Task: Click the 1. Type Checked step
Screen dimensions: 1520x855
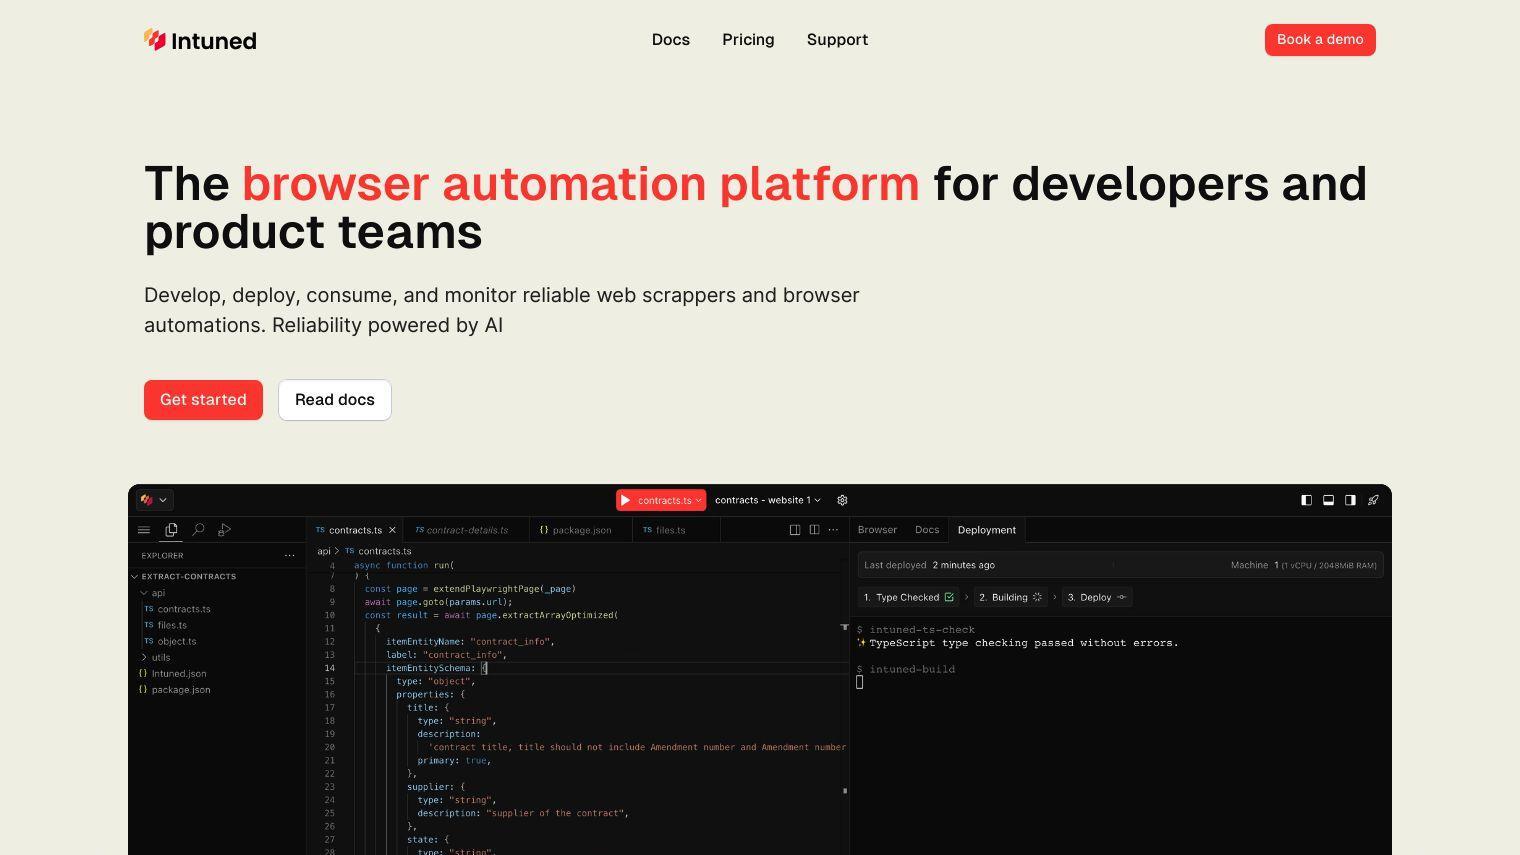Action: click(x=909, y=597)
